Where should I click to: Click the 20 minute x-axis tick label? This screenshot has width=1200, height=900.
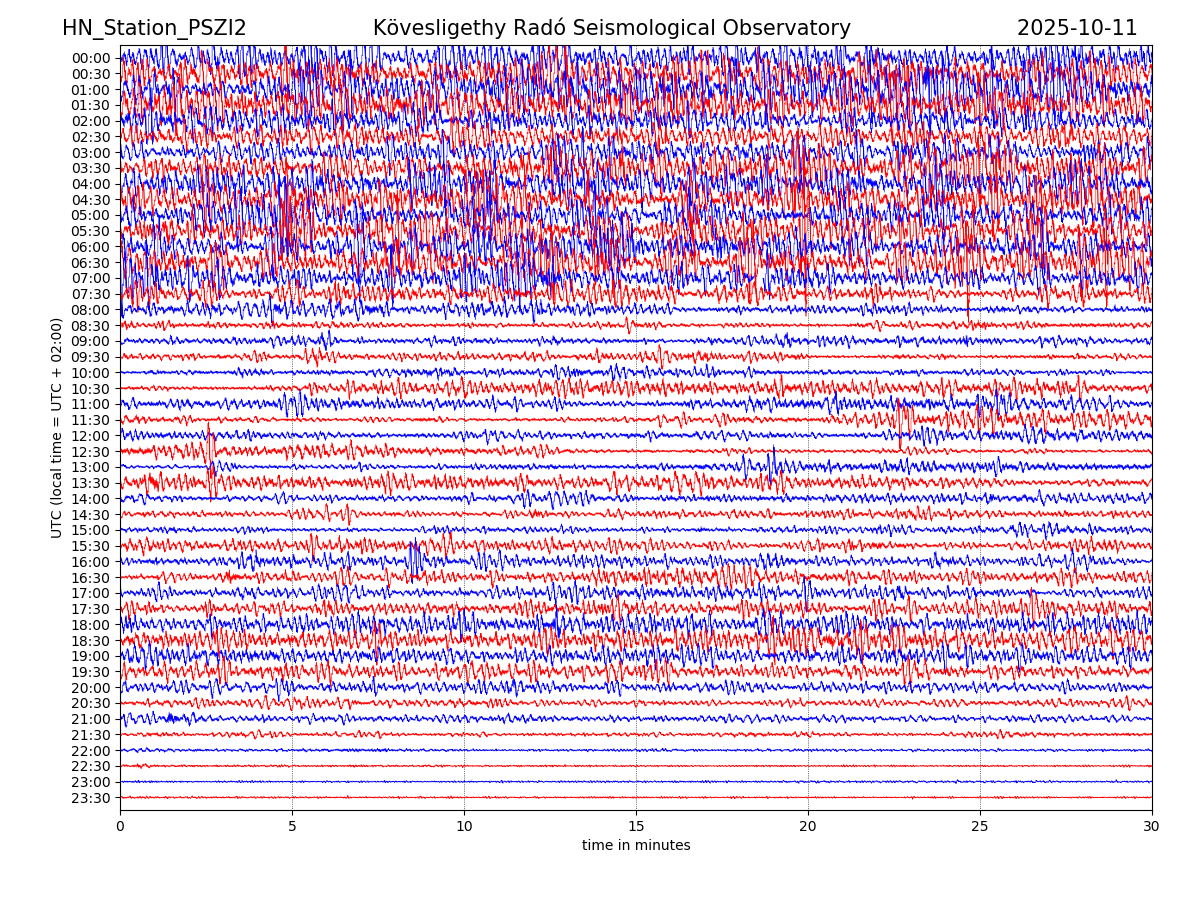pos(808,827)
